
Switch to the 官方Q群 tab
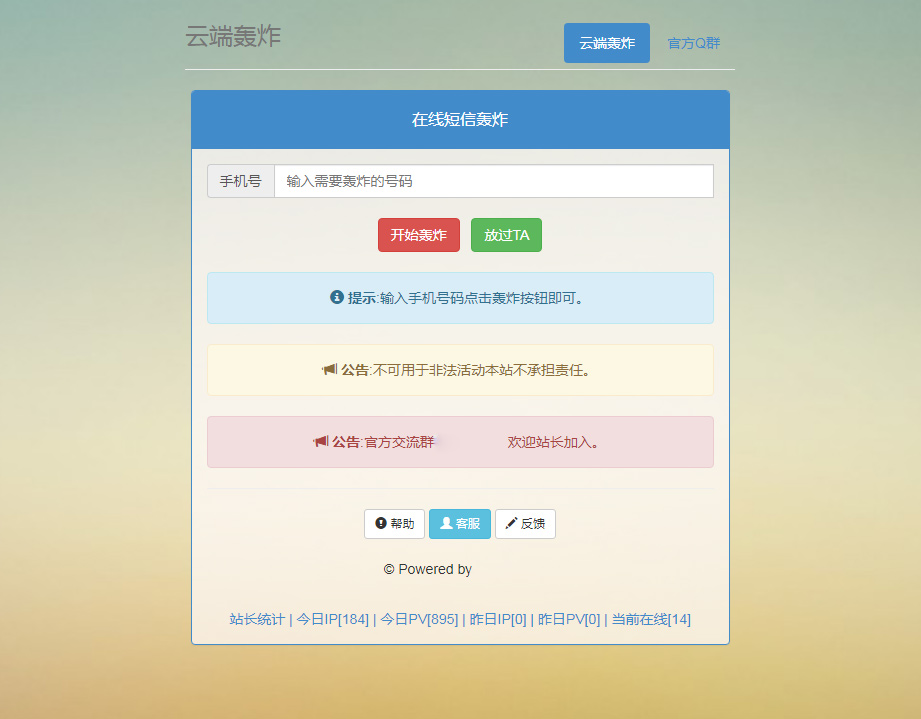click(x=693, y=43)
